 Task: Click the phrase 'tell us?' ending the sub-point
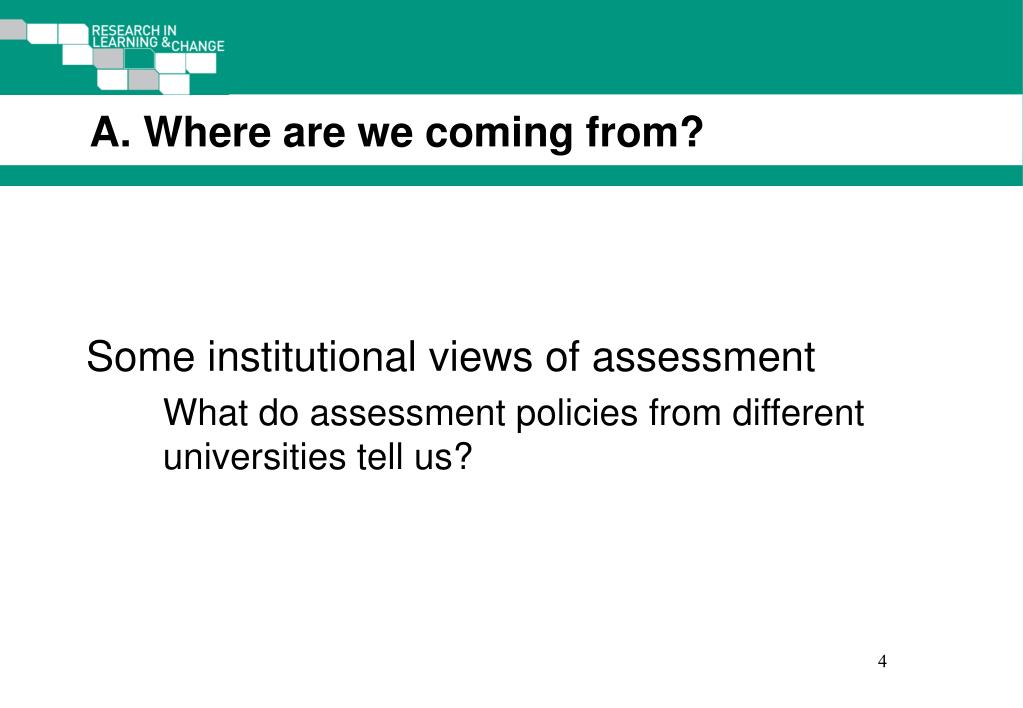click(x=414, y=456)
